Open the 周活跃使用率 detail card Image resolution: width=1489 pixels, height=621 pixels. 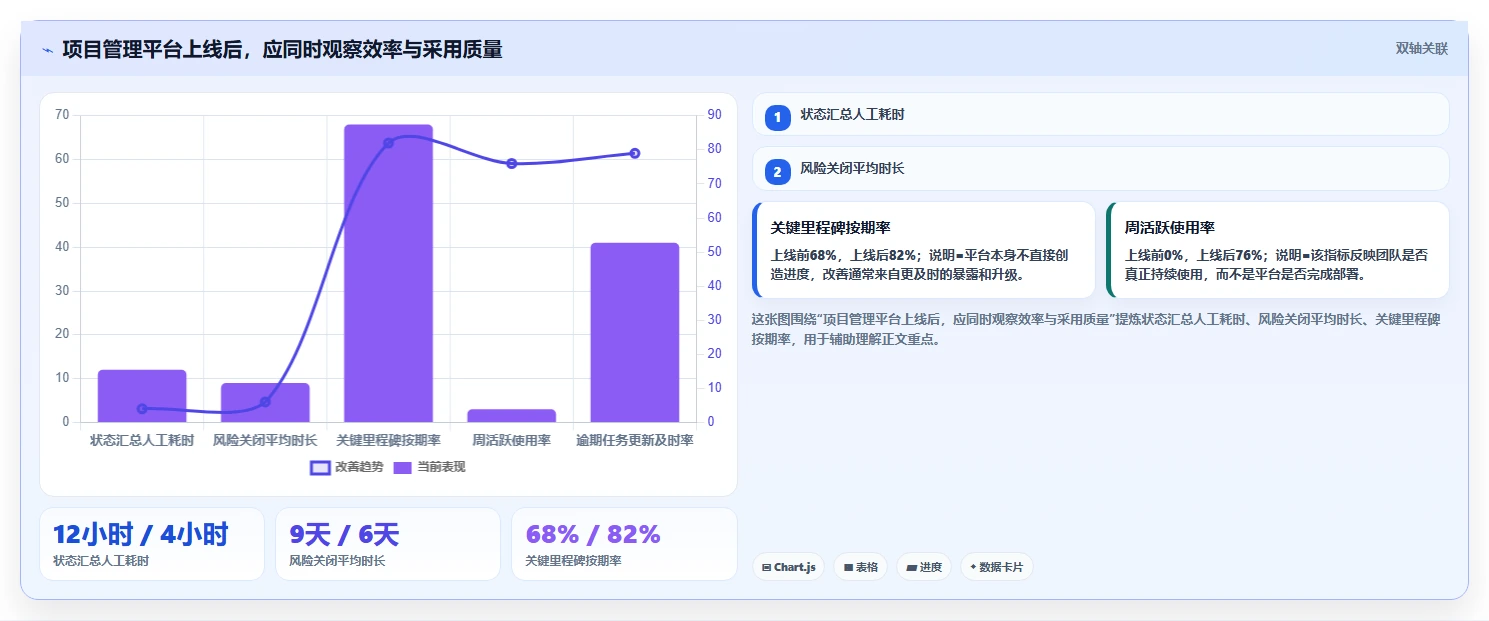point(1277,250)
